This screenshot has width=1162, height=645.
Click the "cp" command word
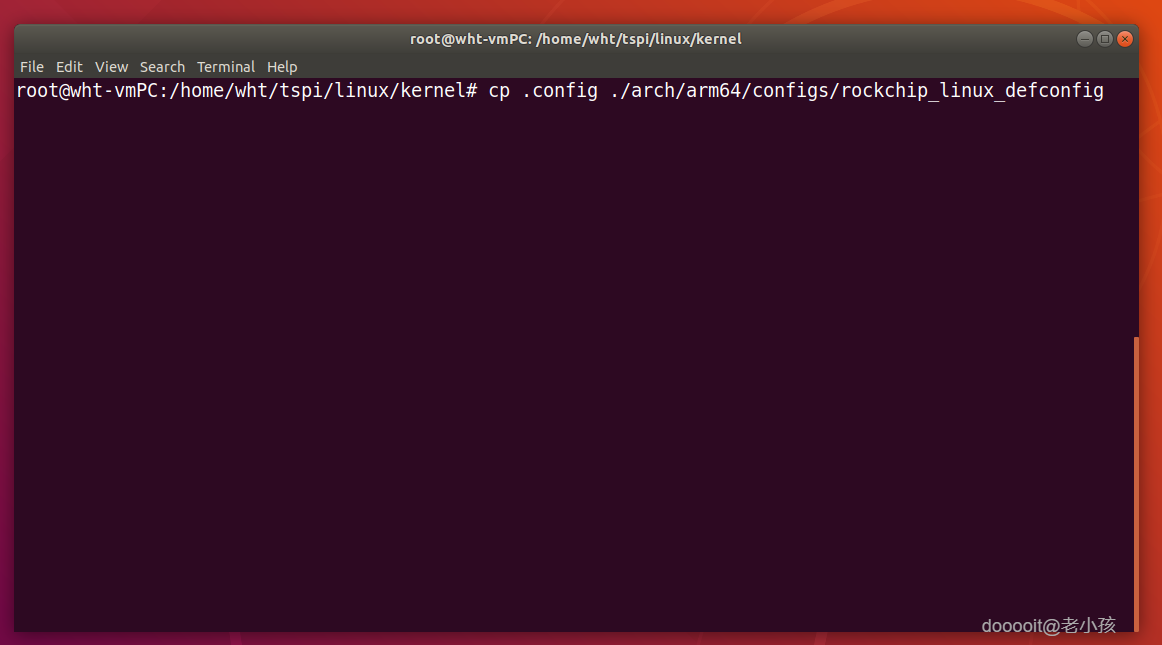click(x=499, y=91)
